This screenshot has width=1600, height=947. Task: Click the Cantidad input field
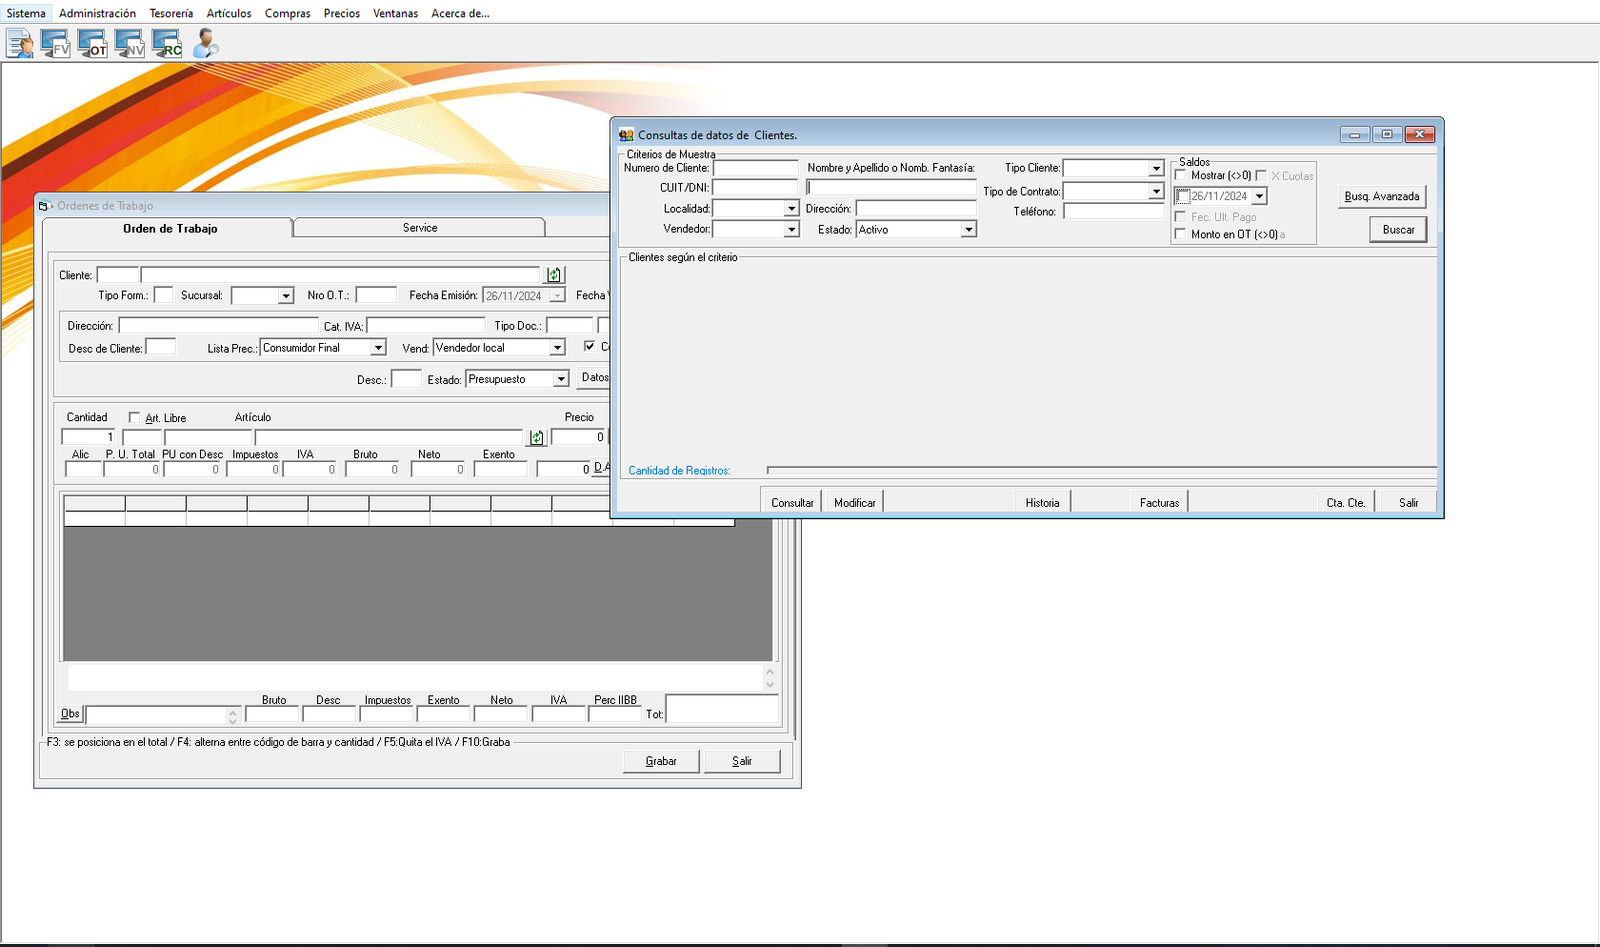pos(89,437)
